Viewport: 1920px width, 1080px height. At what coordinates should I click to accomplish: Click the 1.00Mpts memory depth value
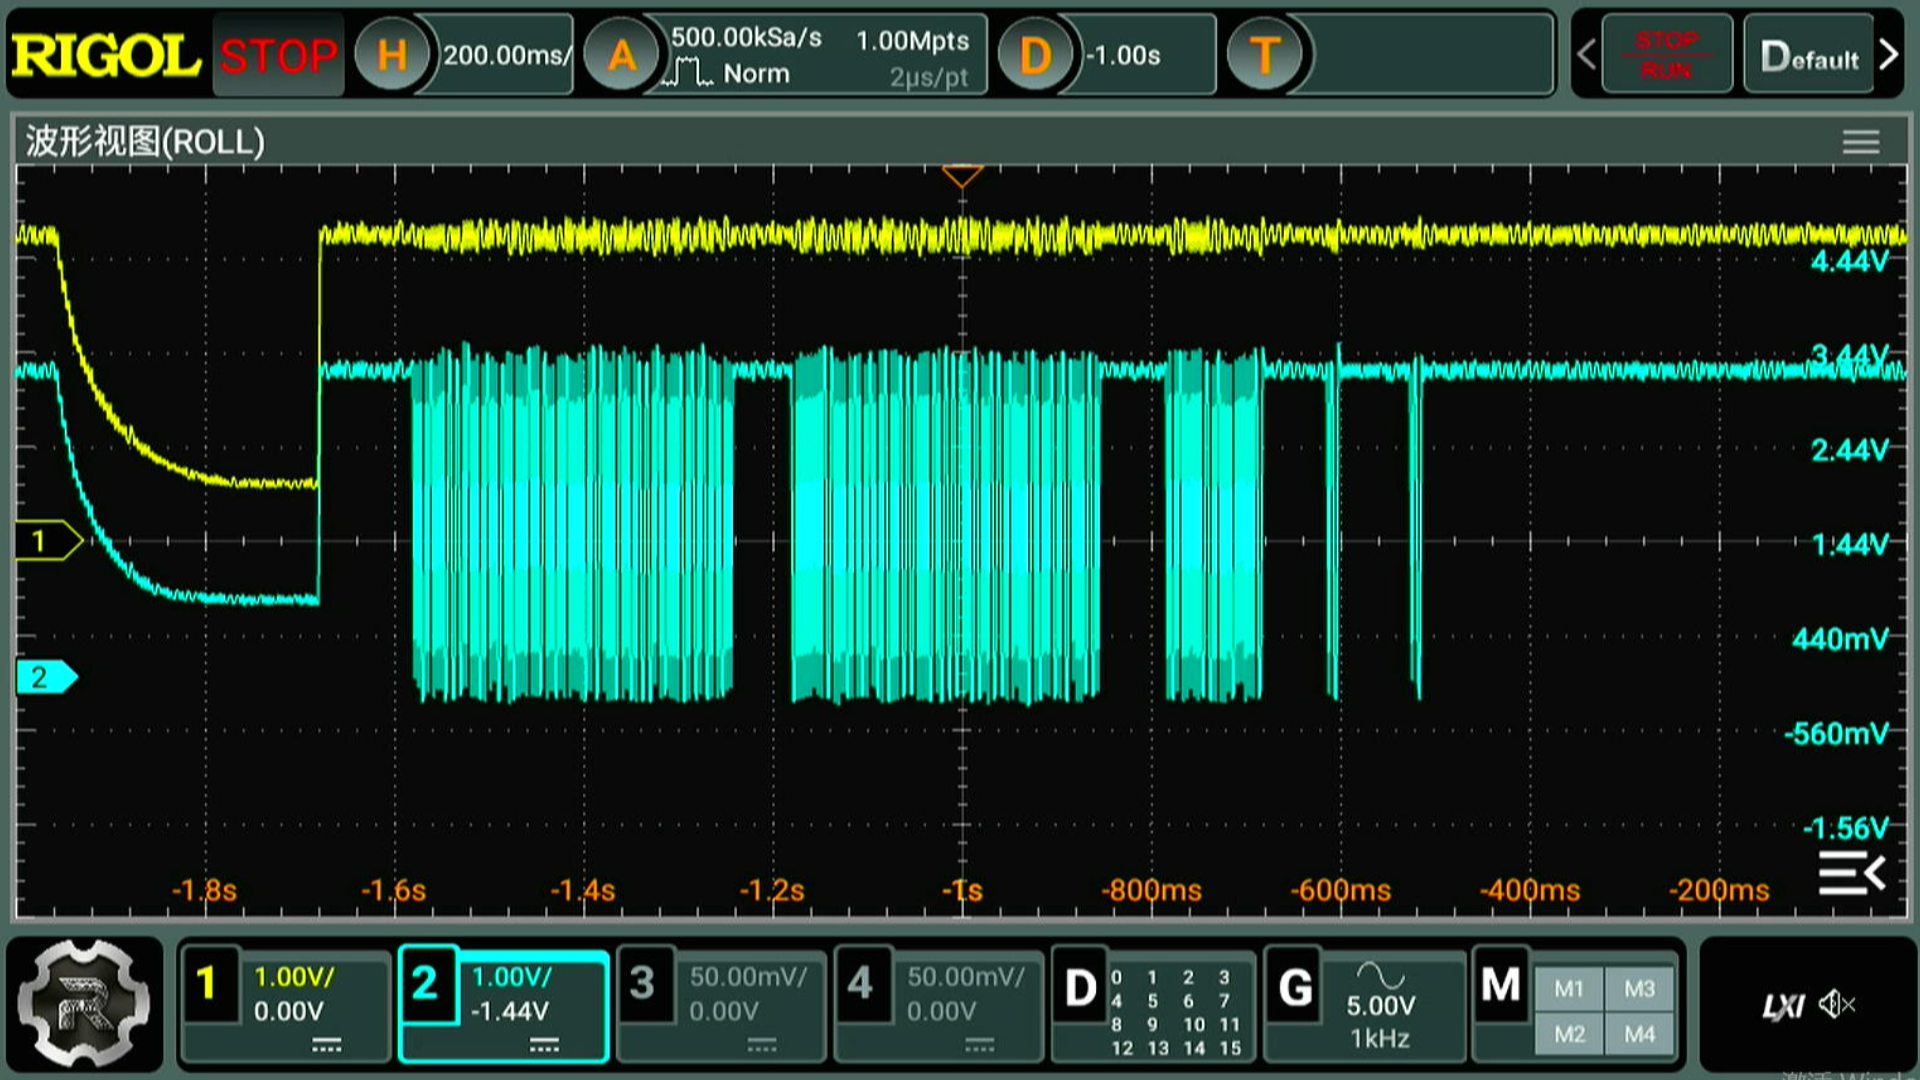913,41
